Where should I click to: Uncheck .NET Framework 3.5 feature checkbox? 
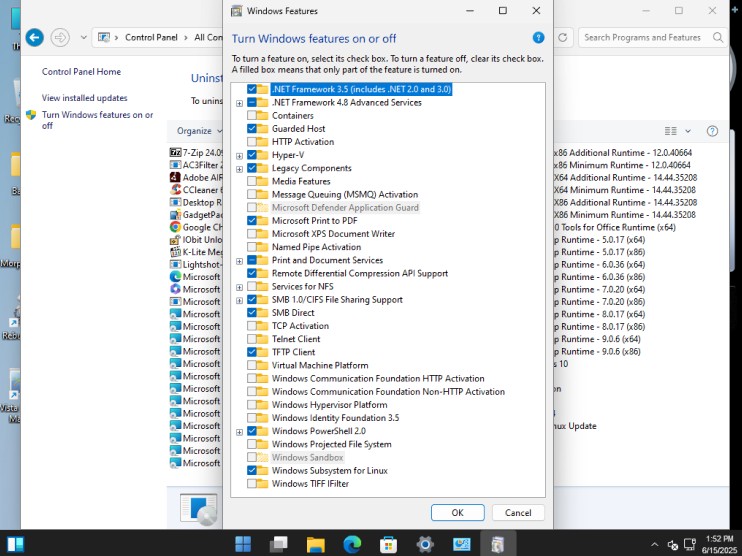(252, 89)
